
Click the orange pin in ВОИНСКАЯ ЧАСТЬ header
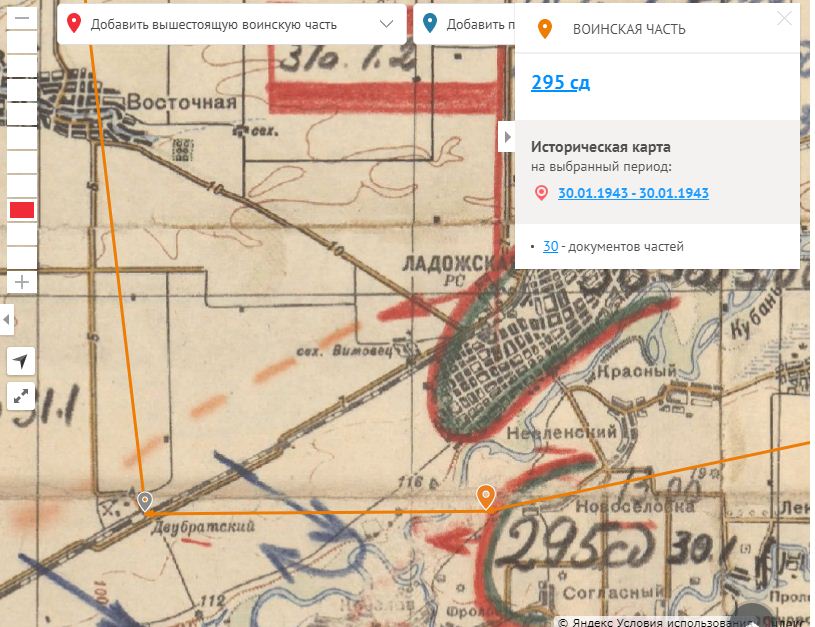pyautogui.click(x=545, y=29)
